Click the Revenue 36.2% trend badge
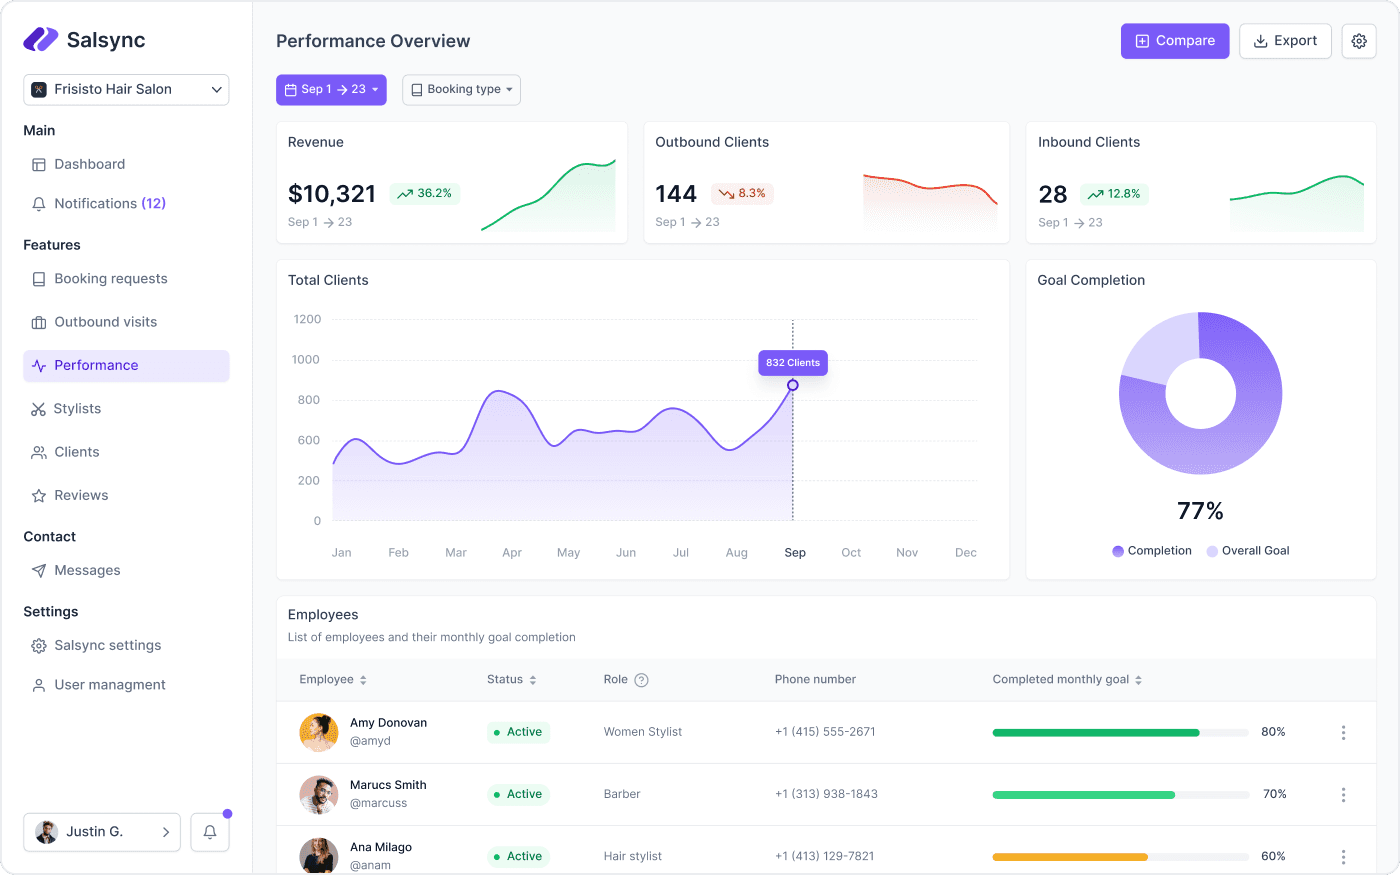The width and height of the screenshot is (1400, 875). (425, 193)
